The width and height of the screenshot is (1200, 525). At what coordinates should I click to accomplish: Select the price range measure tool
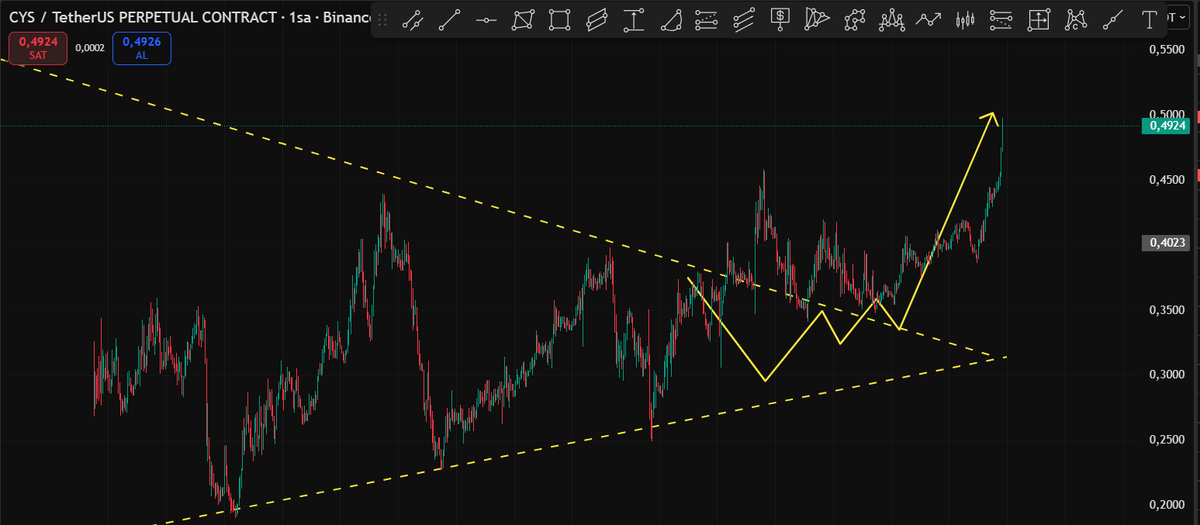coord(633,20)
